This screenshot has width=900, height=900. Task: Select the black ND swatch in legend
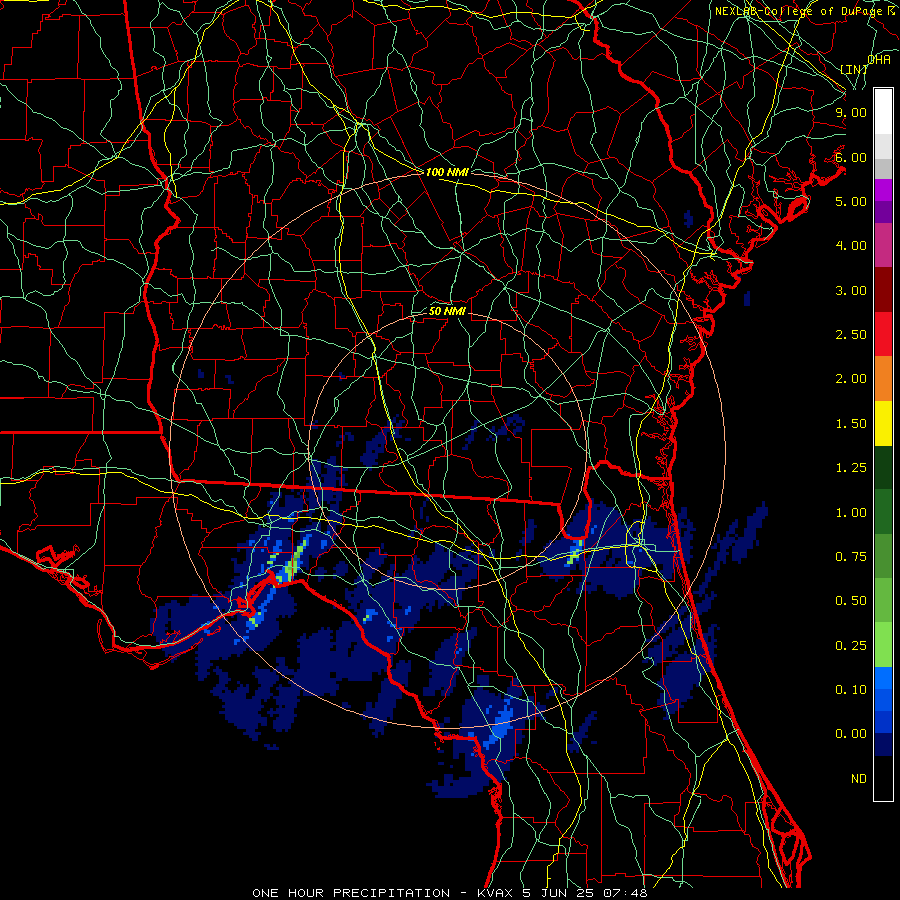(883, 778)
